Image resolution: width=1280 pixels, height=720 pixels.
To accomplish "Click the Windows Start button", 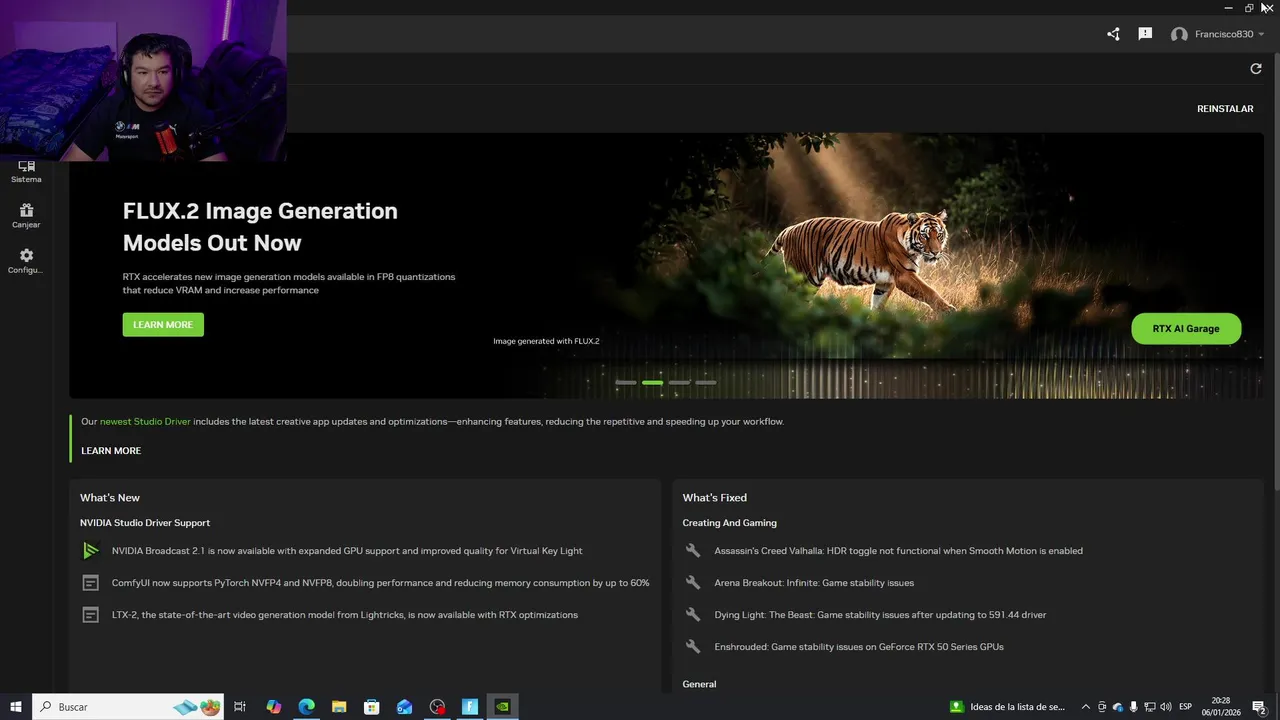I will point(16,707).
